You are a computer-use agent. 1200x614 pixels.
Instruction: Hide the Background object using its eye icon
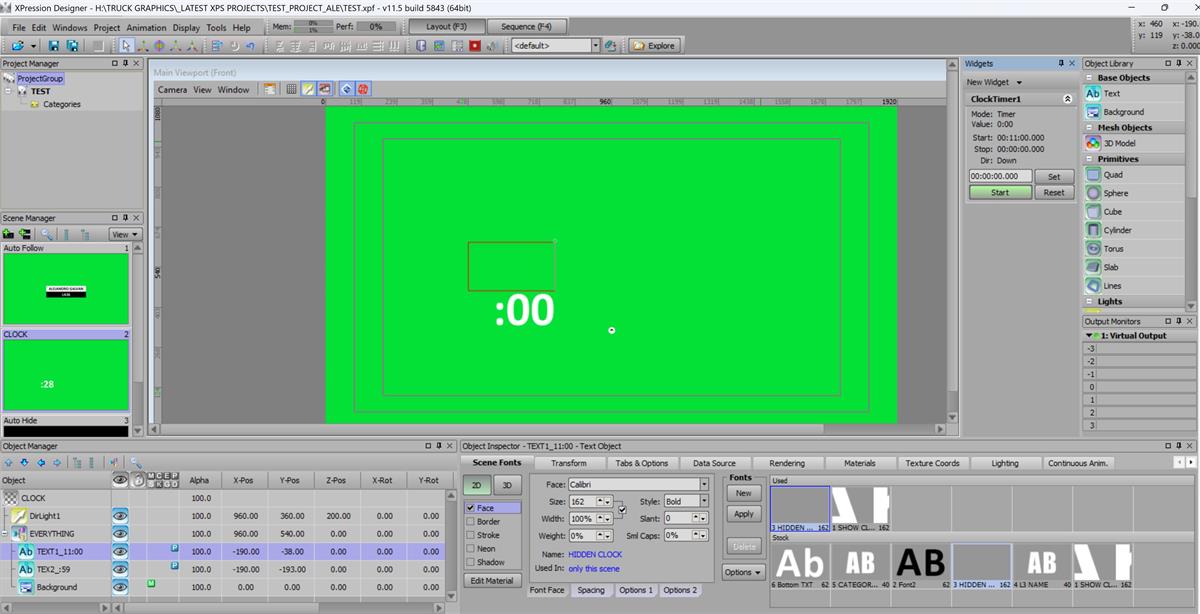tap(120, 587)
